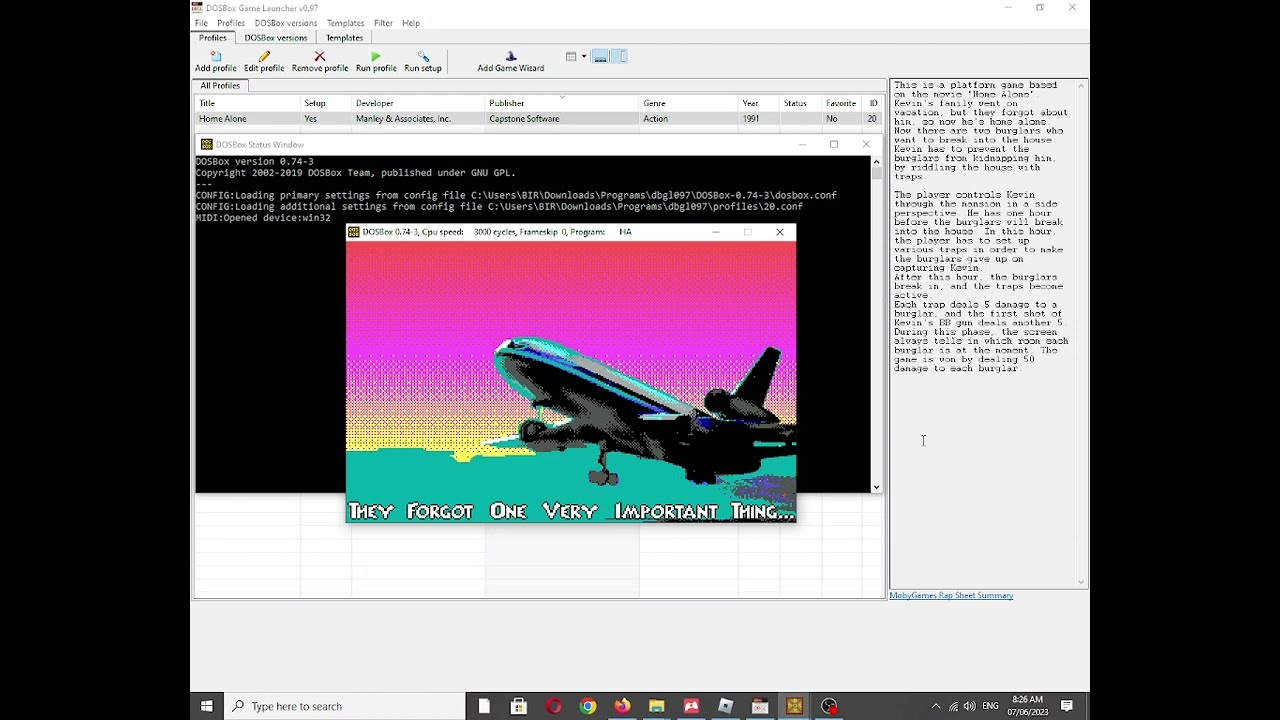Open the Profiles menu

[x=231, y=23]
